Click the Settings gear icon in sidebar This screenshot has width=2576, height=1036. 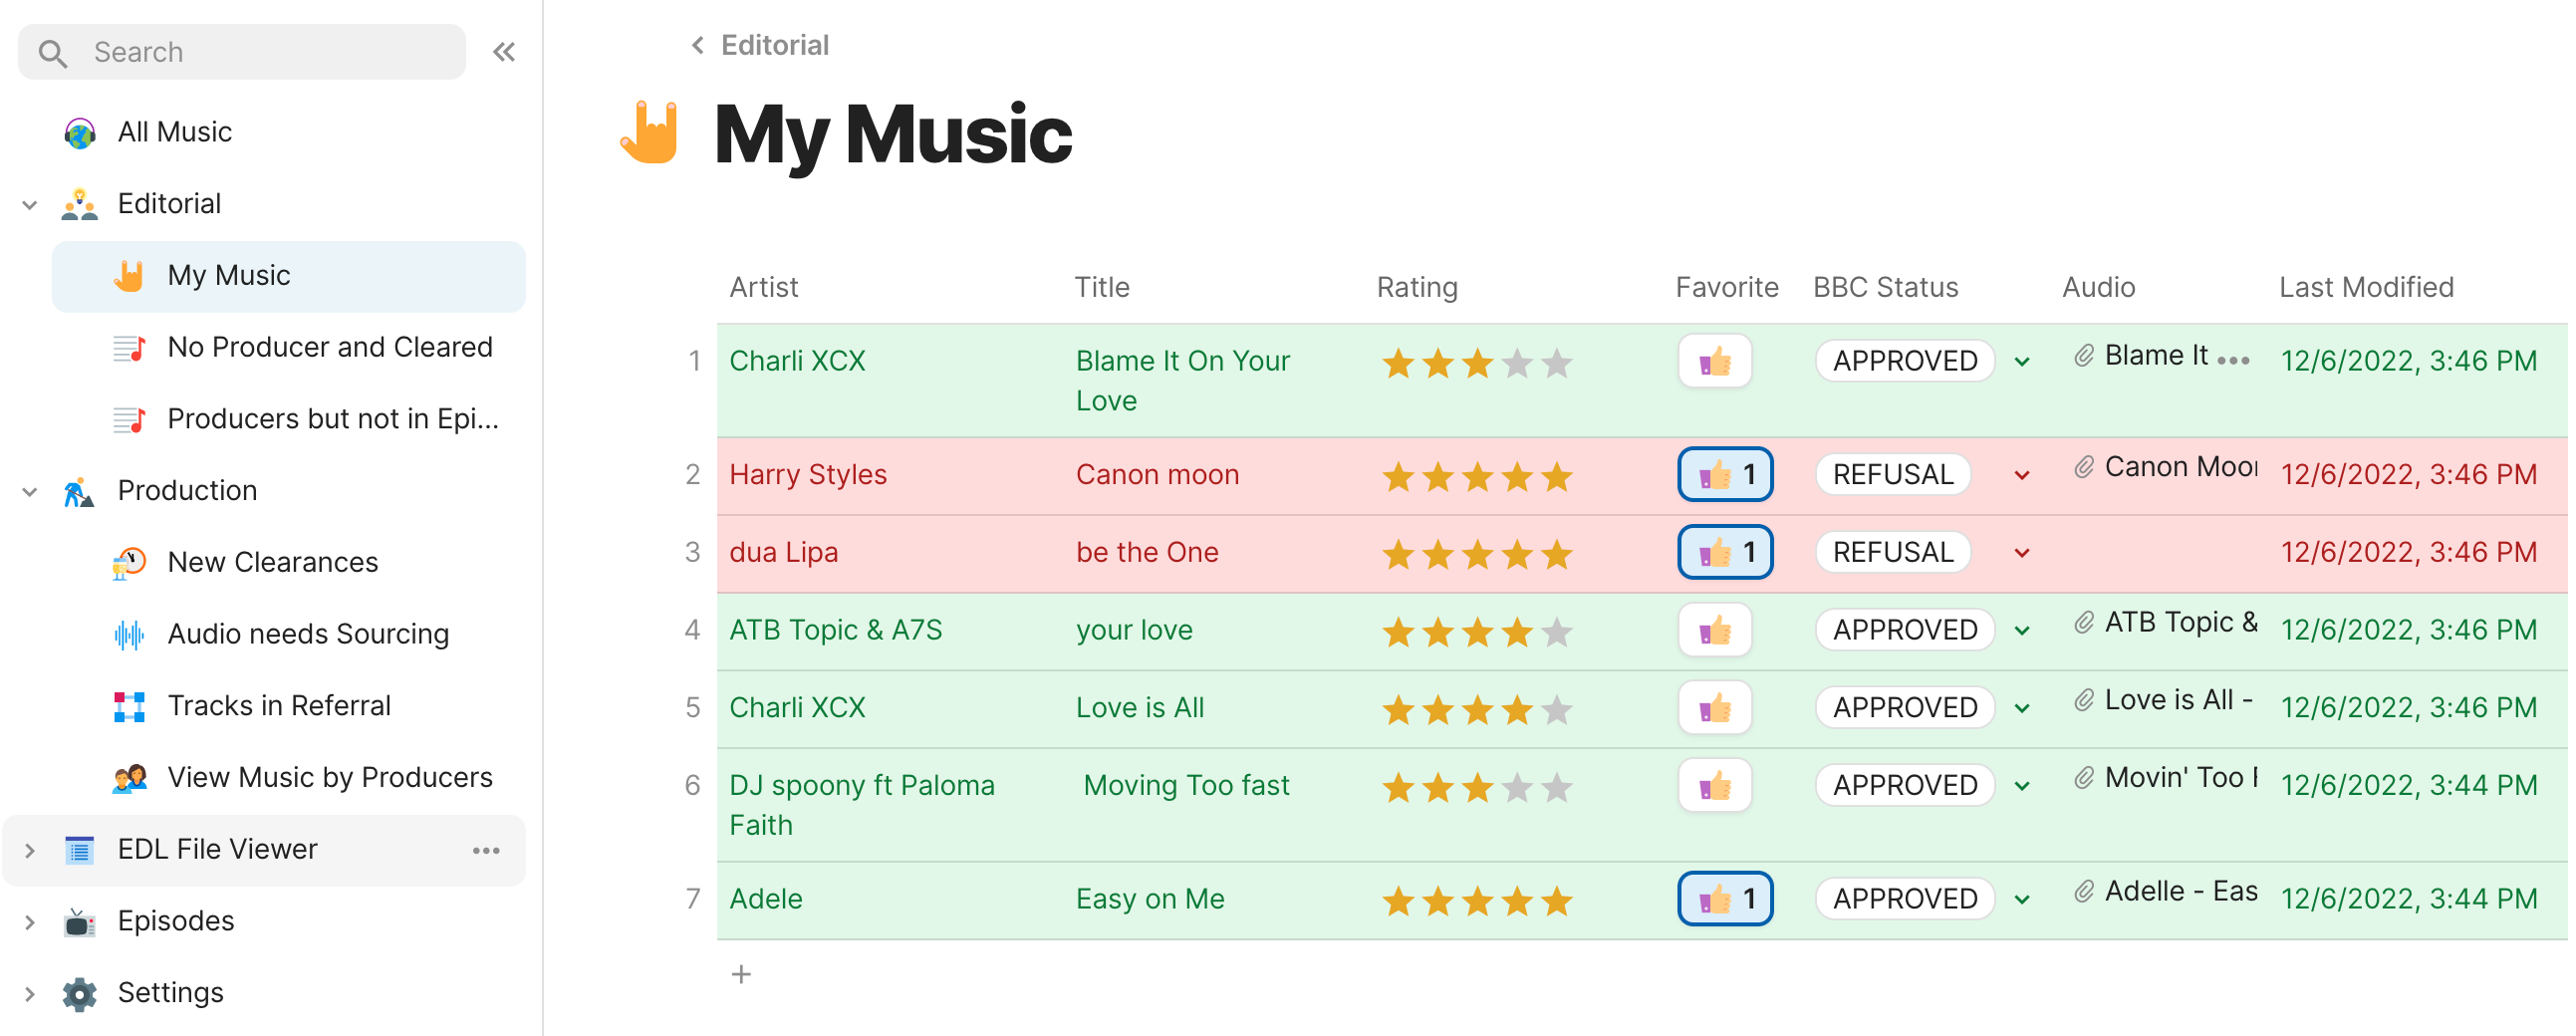[80, 993]
